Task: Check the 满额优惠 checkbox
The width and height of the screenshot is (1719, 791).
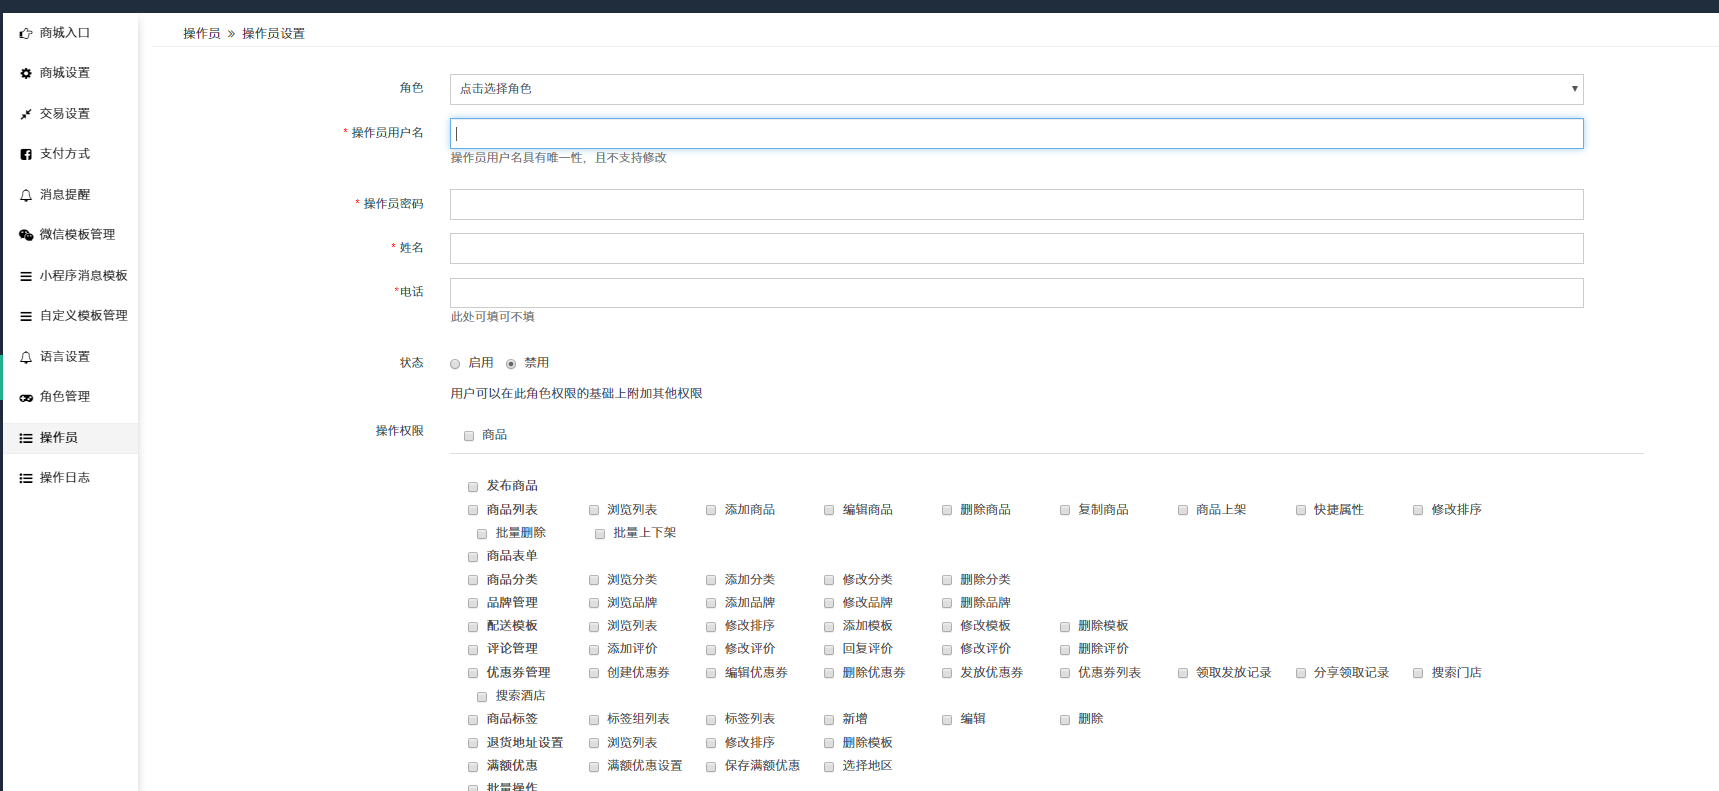Action: (473, 767)
